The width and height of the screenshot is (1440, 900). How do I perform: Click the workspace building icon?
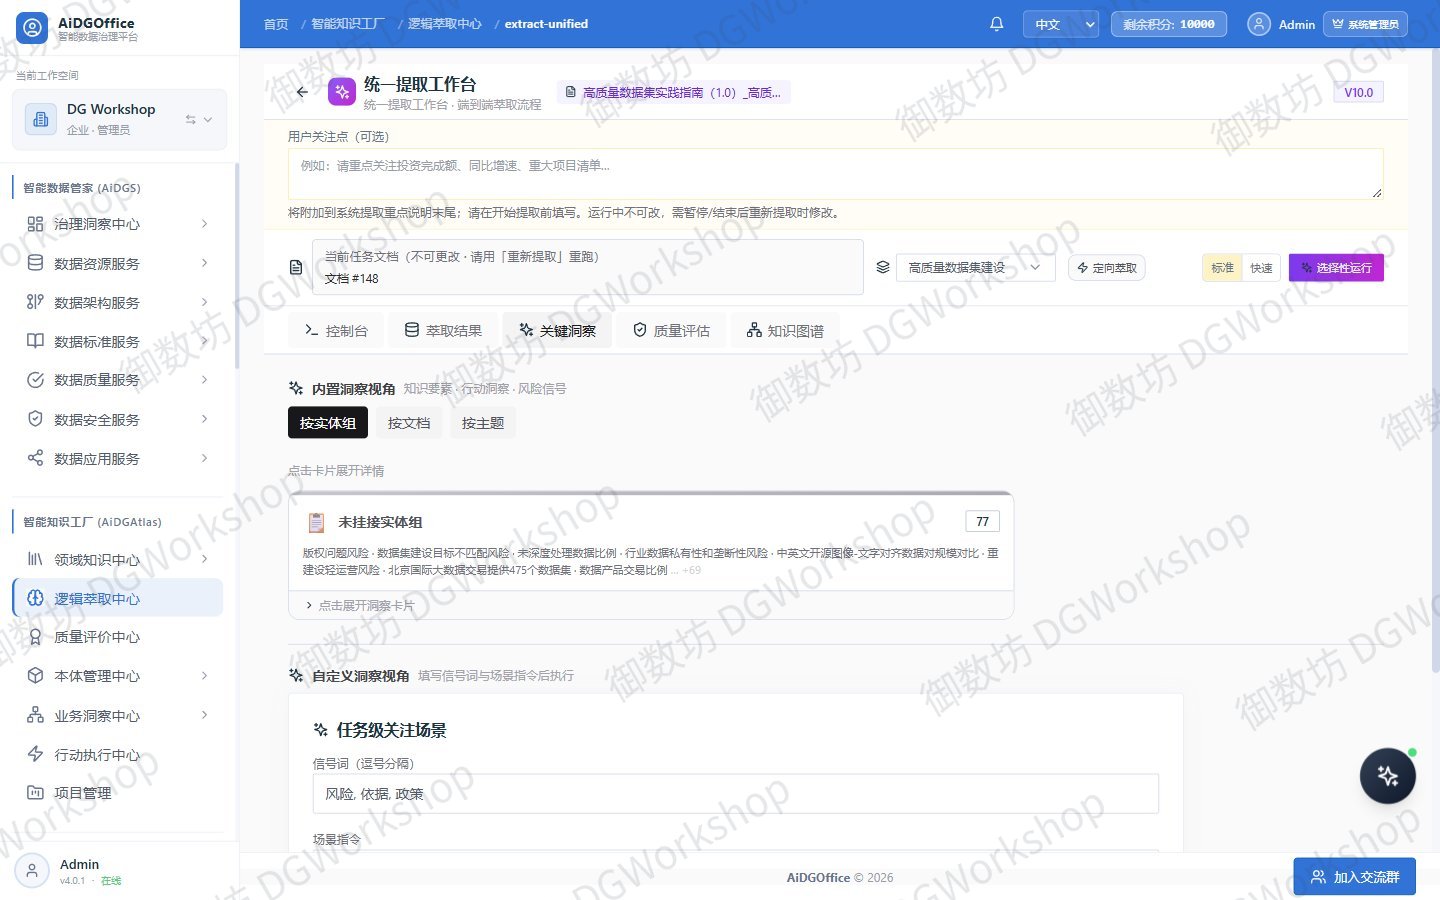coord(41,119)
